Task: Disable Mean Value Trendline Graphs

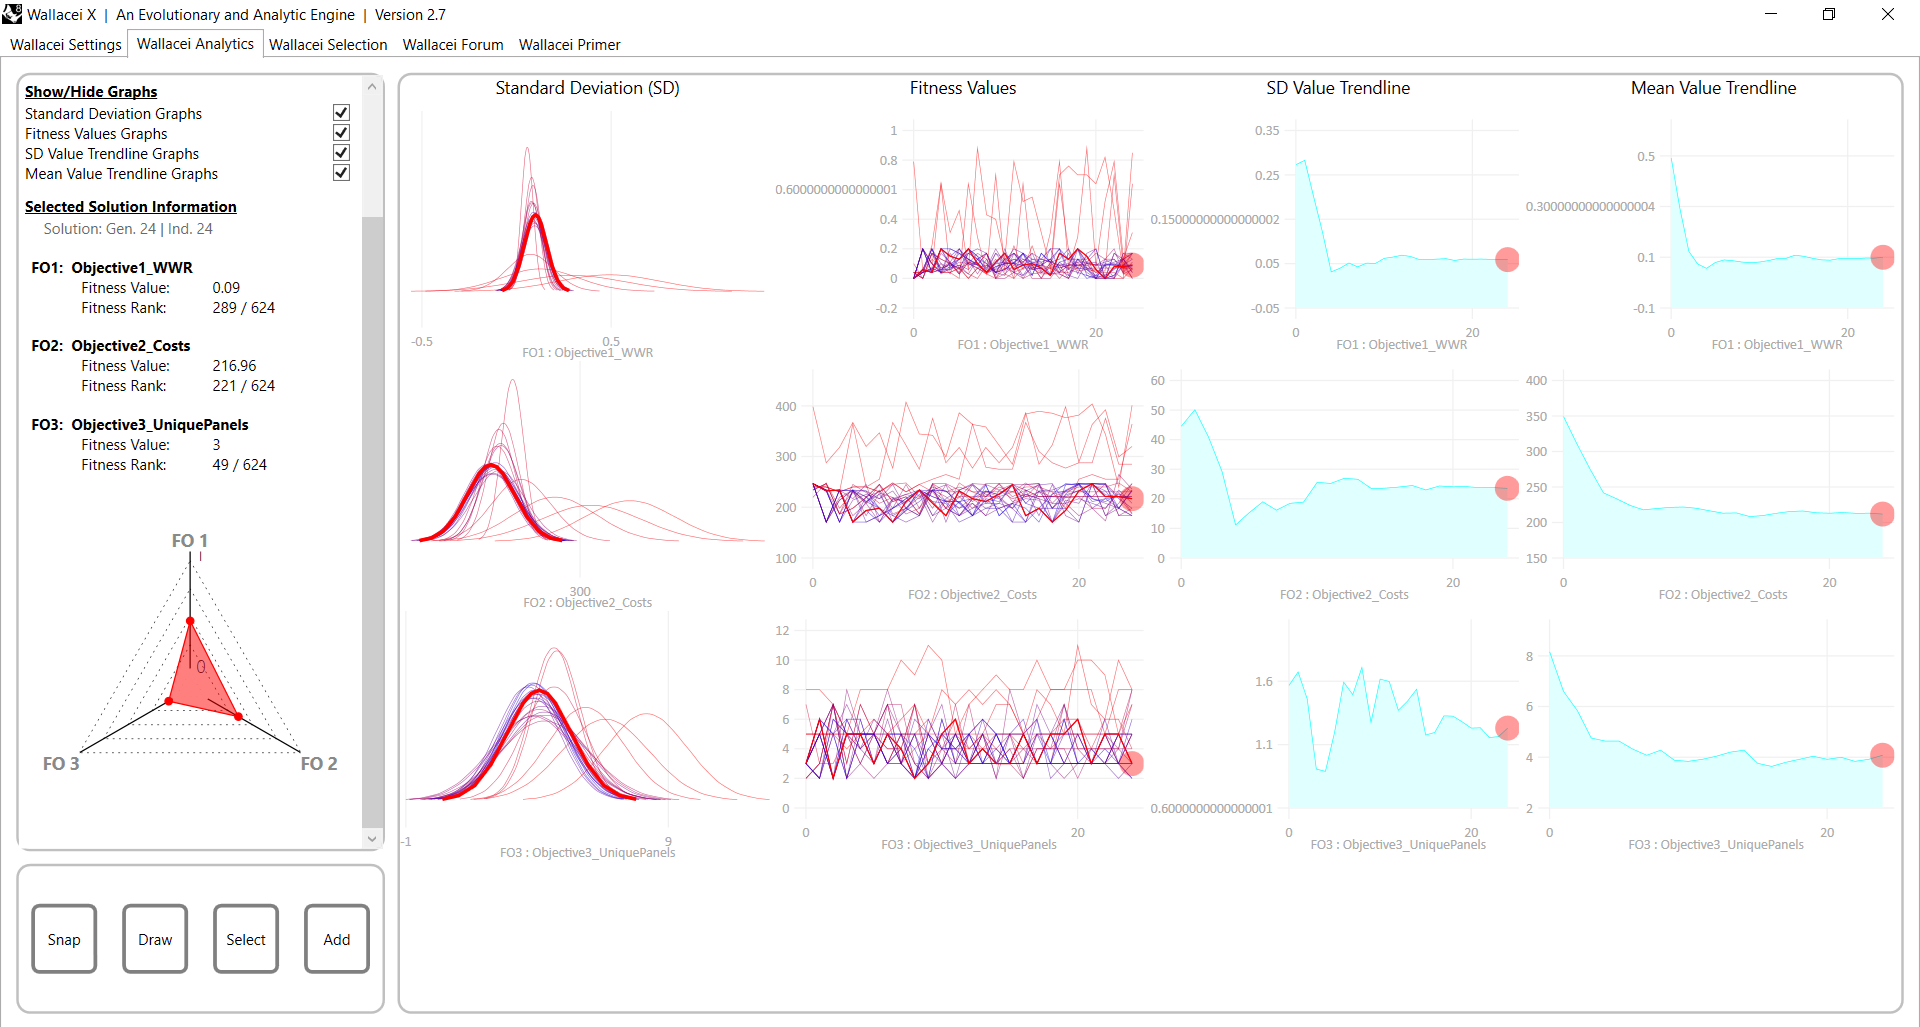Action: pos(341,172)
